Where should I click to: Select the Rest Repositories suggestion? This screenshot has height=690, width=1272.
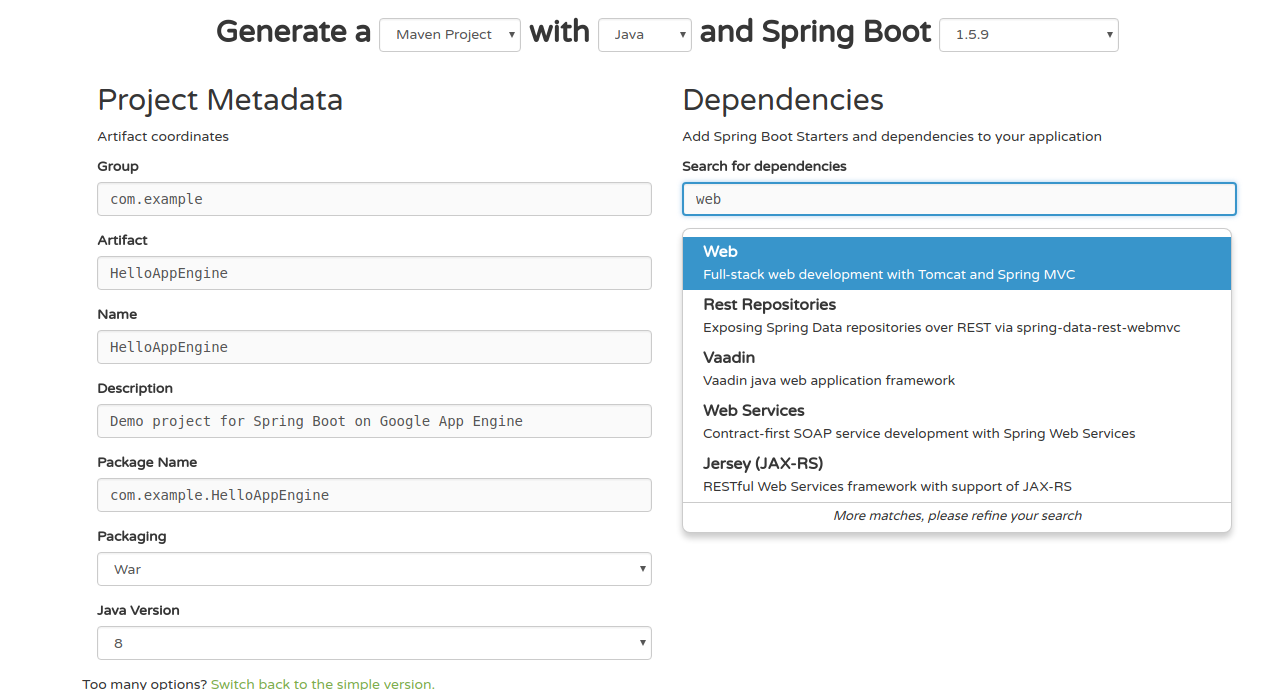click(x=957, y=316)
